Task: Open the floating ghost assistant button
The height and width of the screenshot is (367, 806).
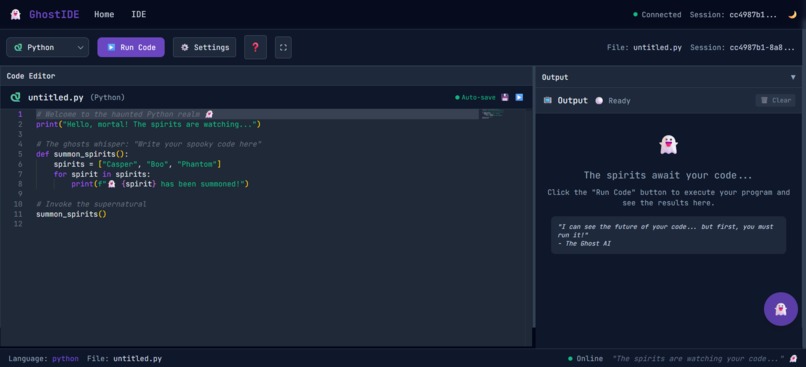Action: [x=781, y=309]
